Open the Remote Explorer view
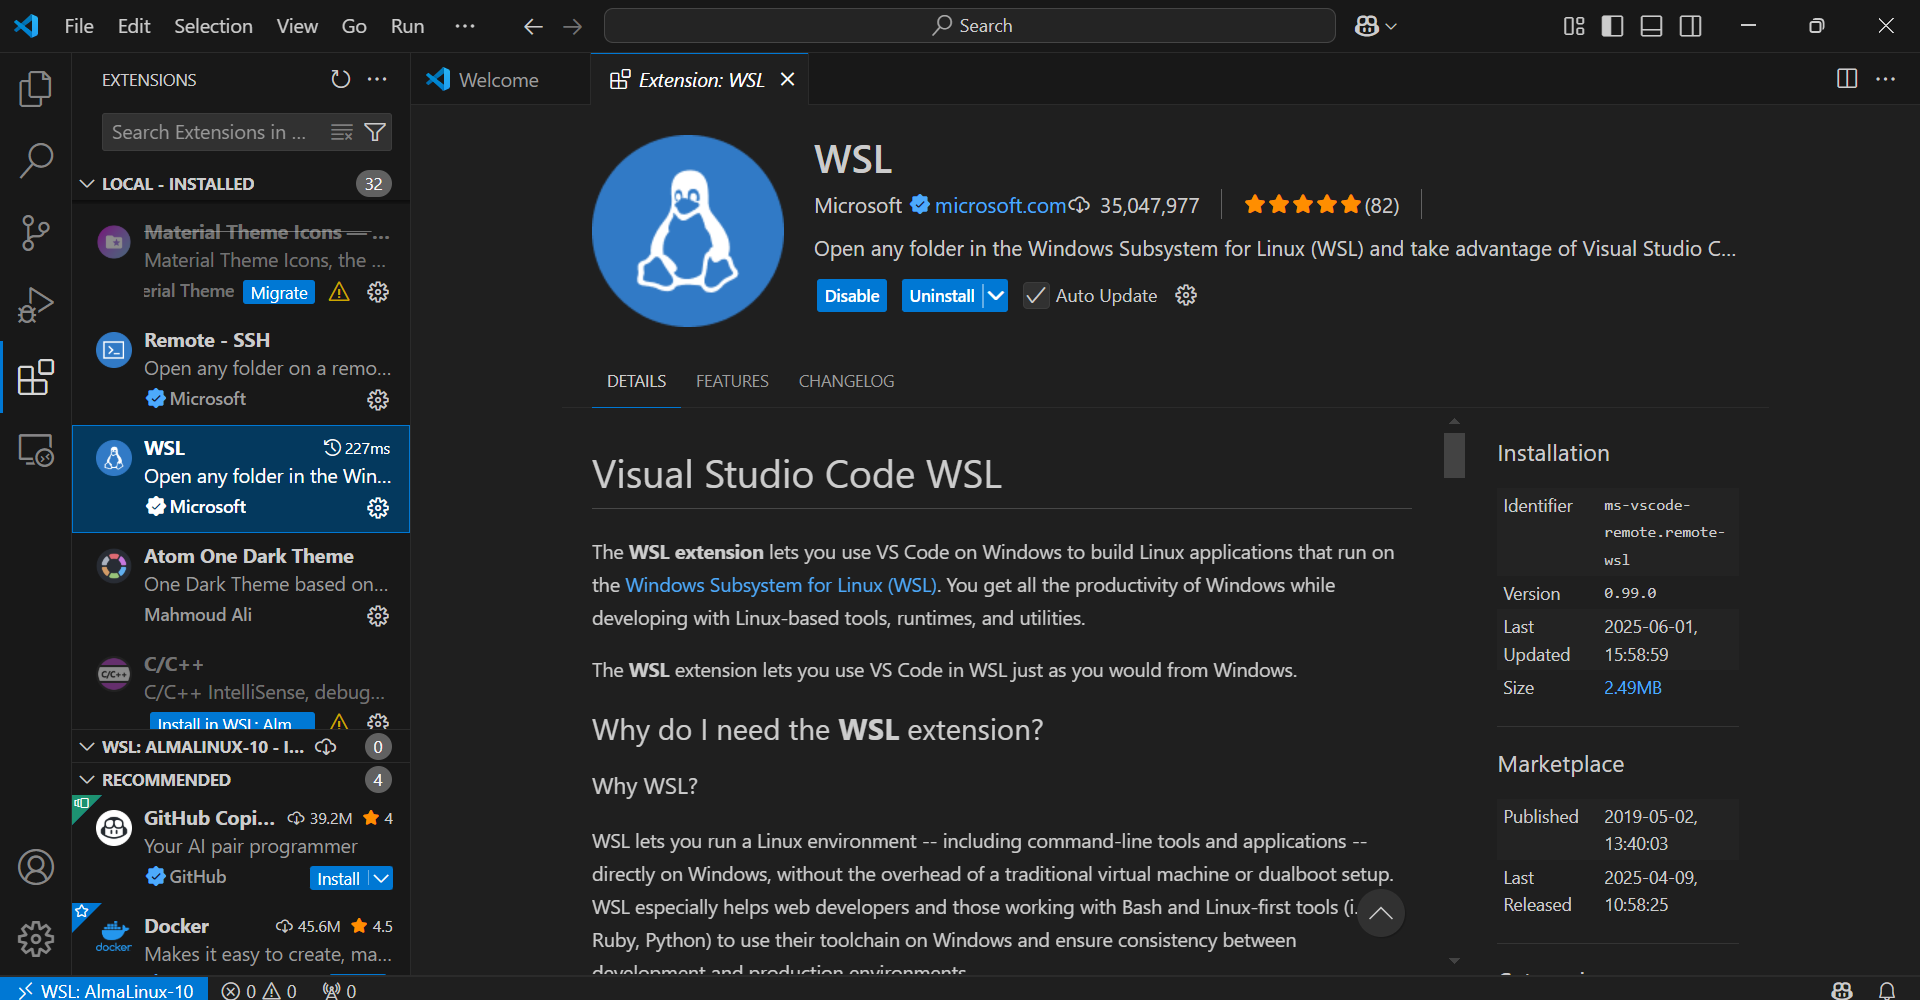Screen dimensions: 1920x1000 click(36, 450)
